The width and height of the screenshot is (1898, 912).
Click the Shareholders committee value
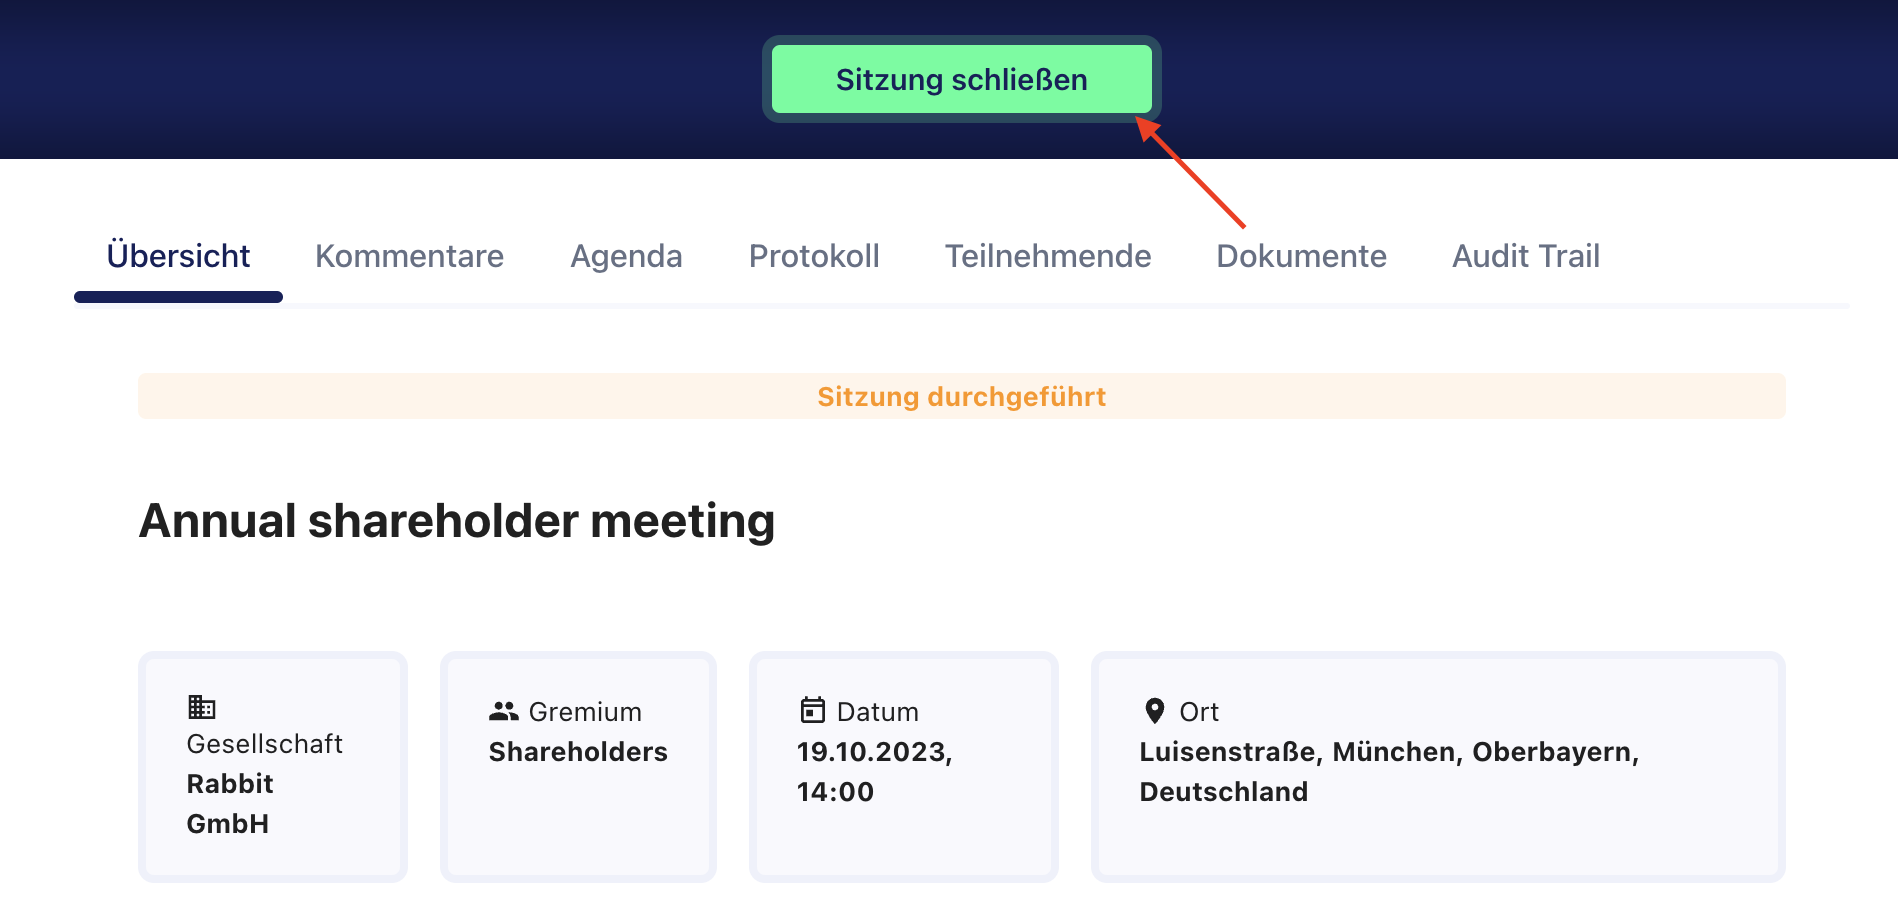coord(578,752)
